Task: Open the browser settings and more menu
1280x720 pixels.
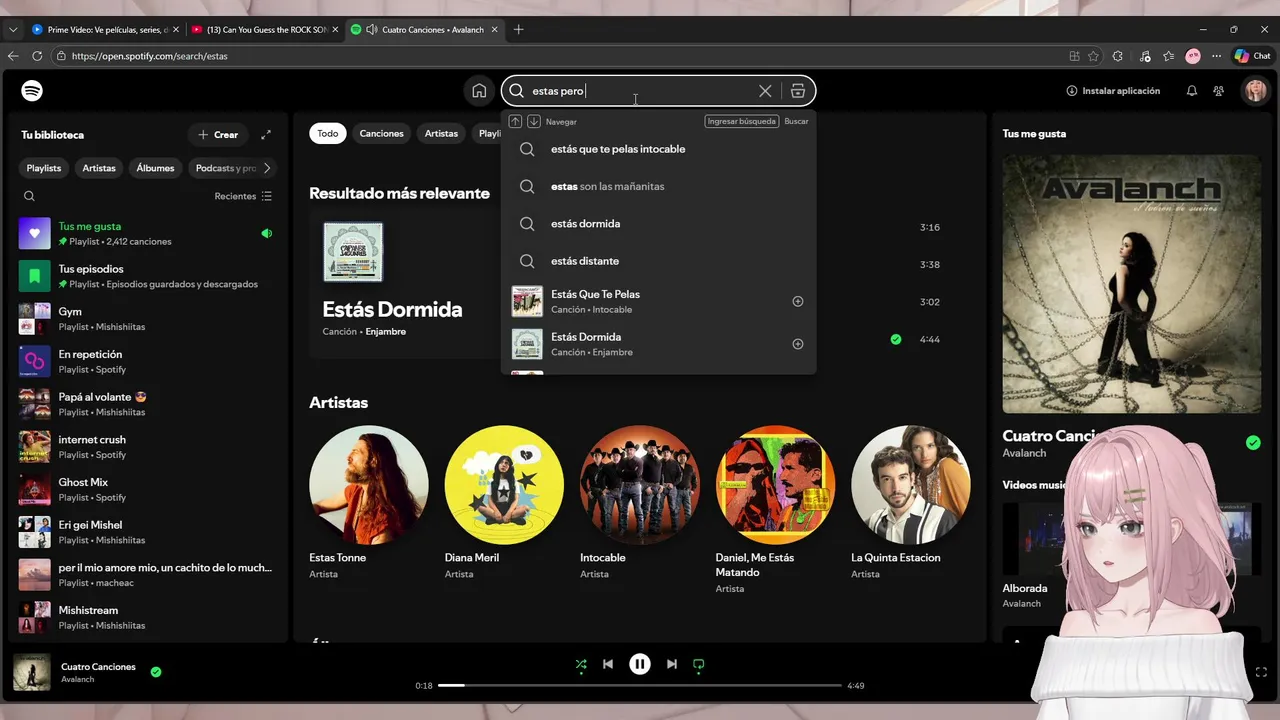Action: [x=1218, y=56]
